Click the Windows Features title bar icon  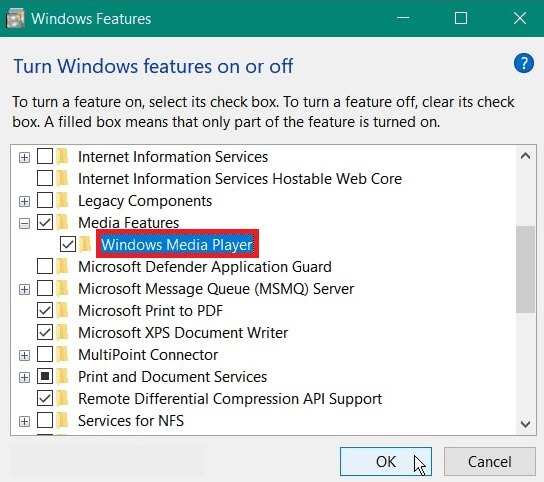coord(15,18)
